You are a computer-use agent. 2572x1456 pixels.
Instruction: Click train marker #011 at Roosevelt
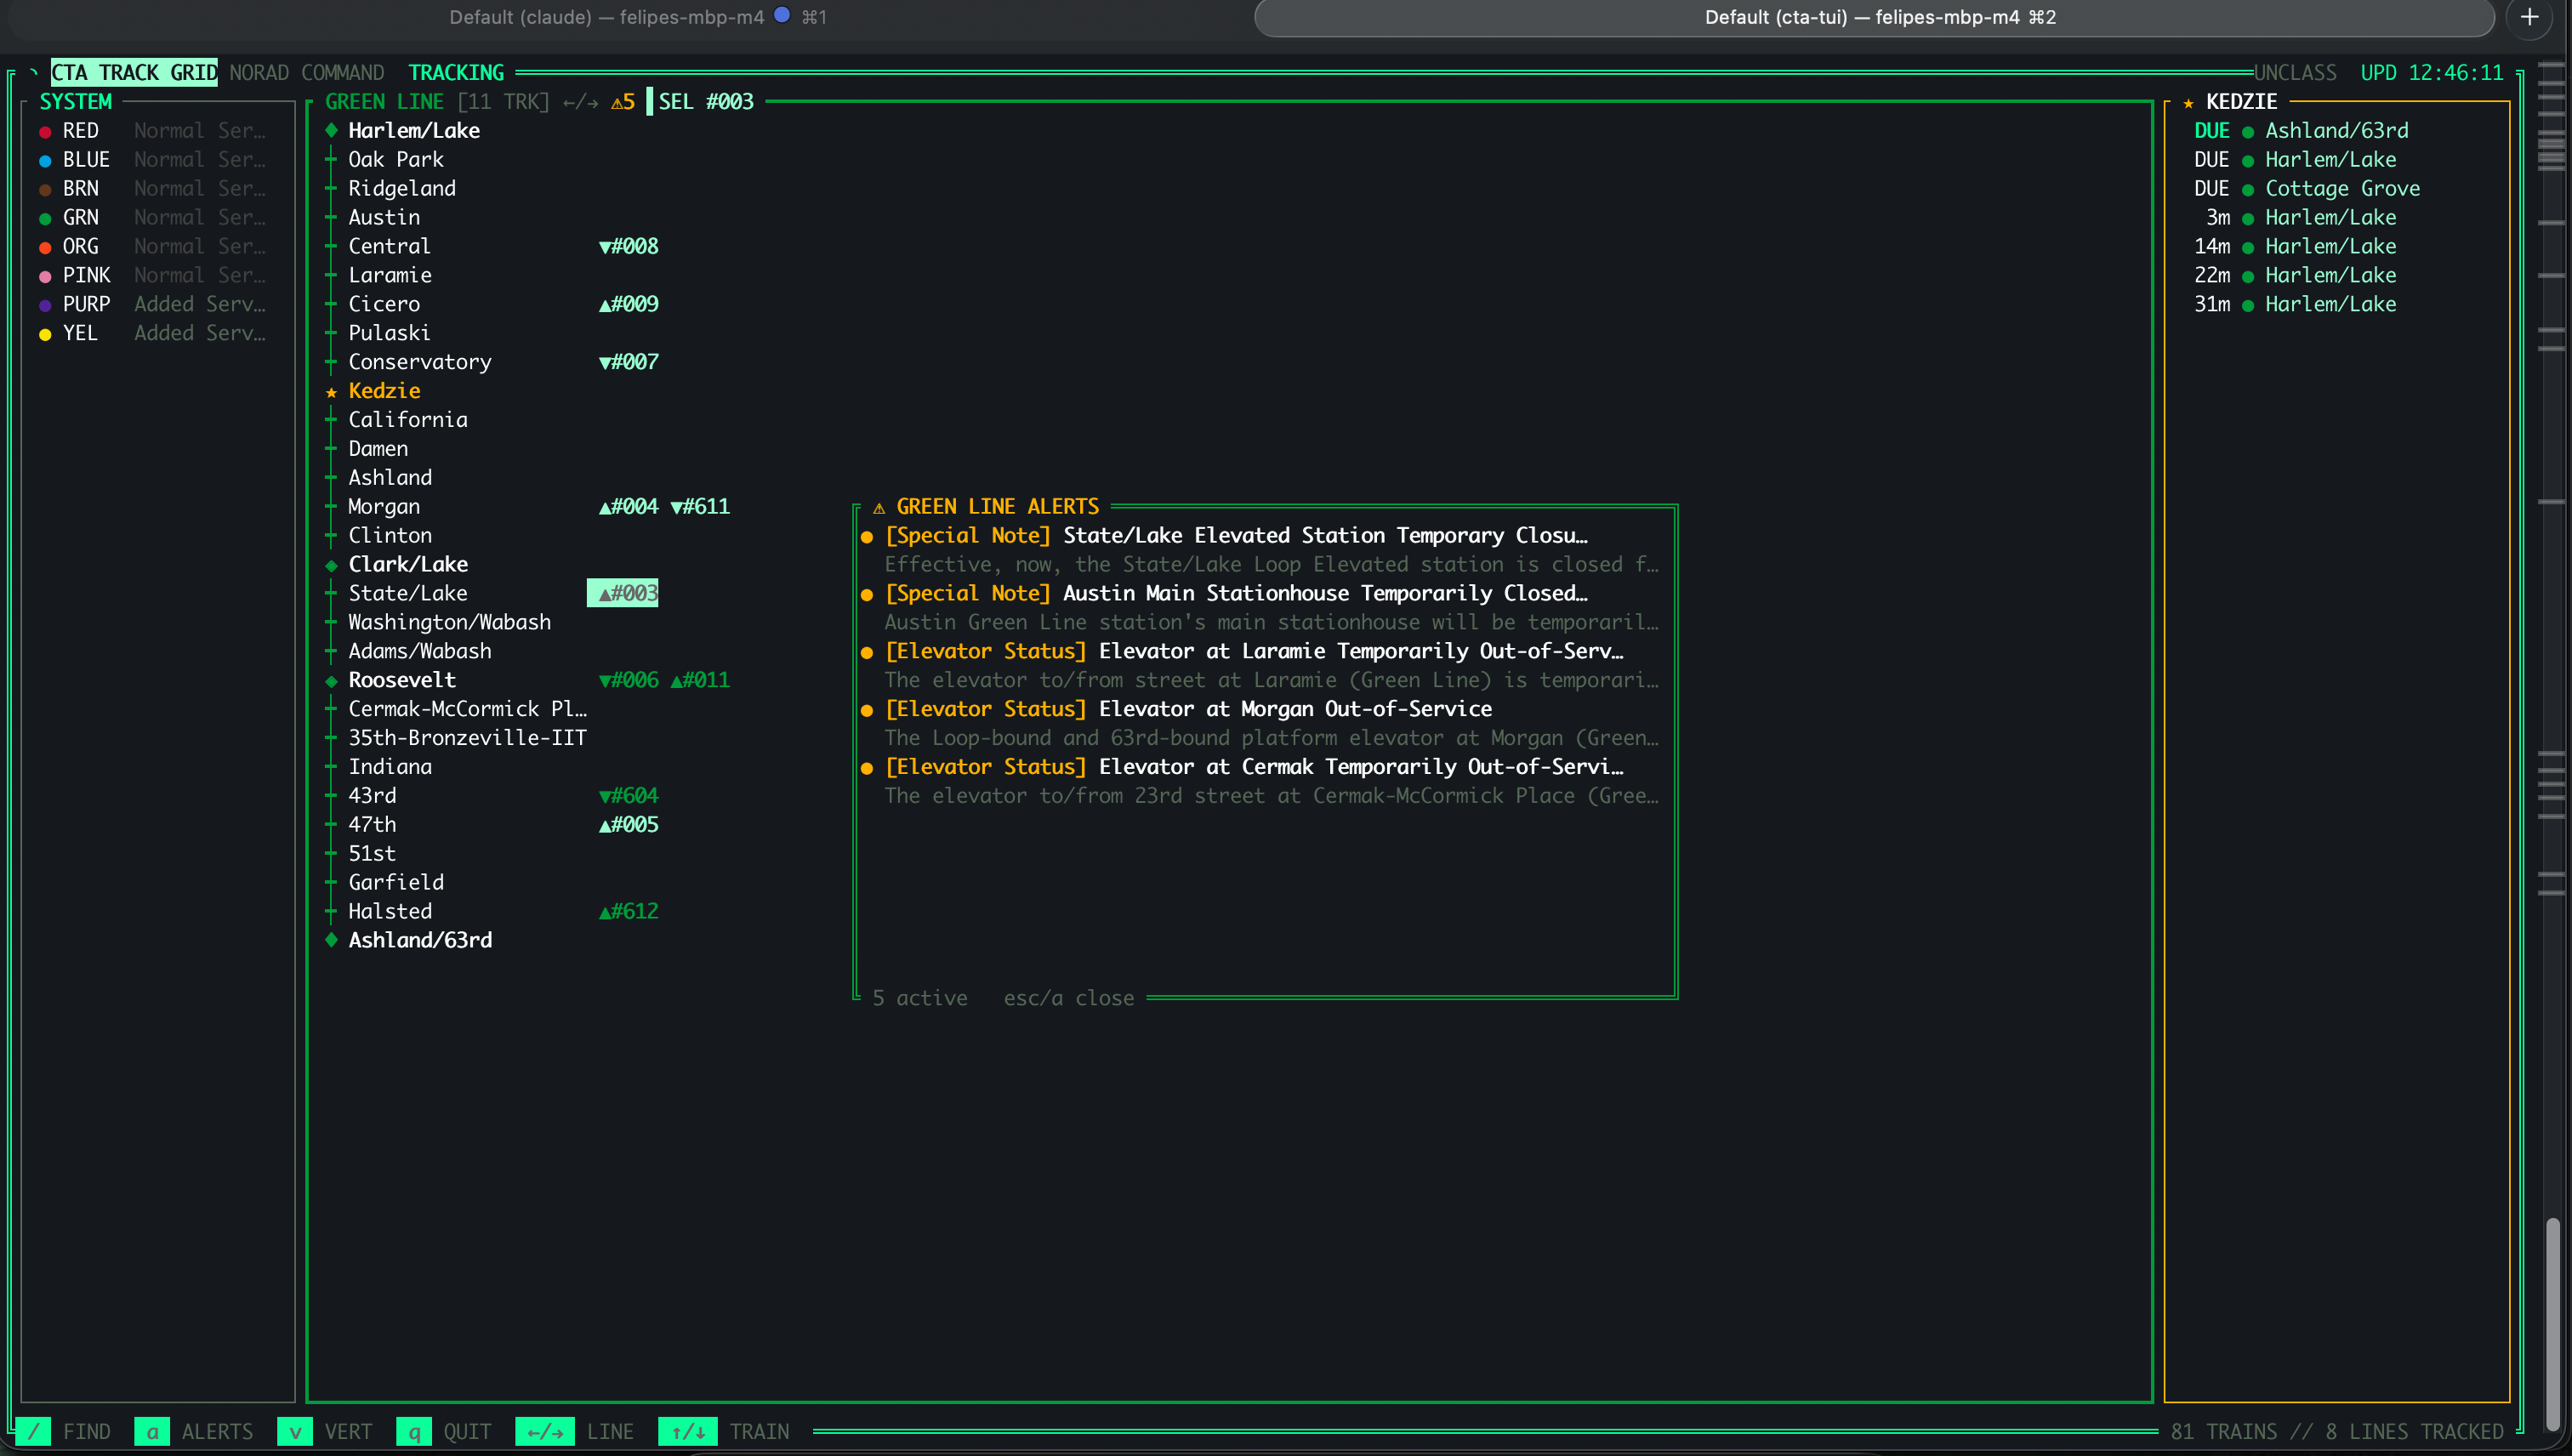tap(700, 680)
